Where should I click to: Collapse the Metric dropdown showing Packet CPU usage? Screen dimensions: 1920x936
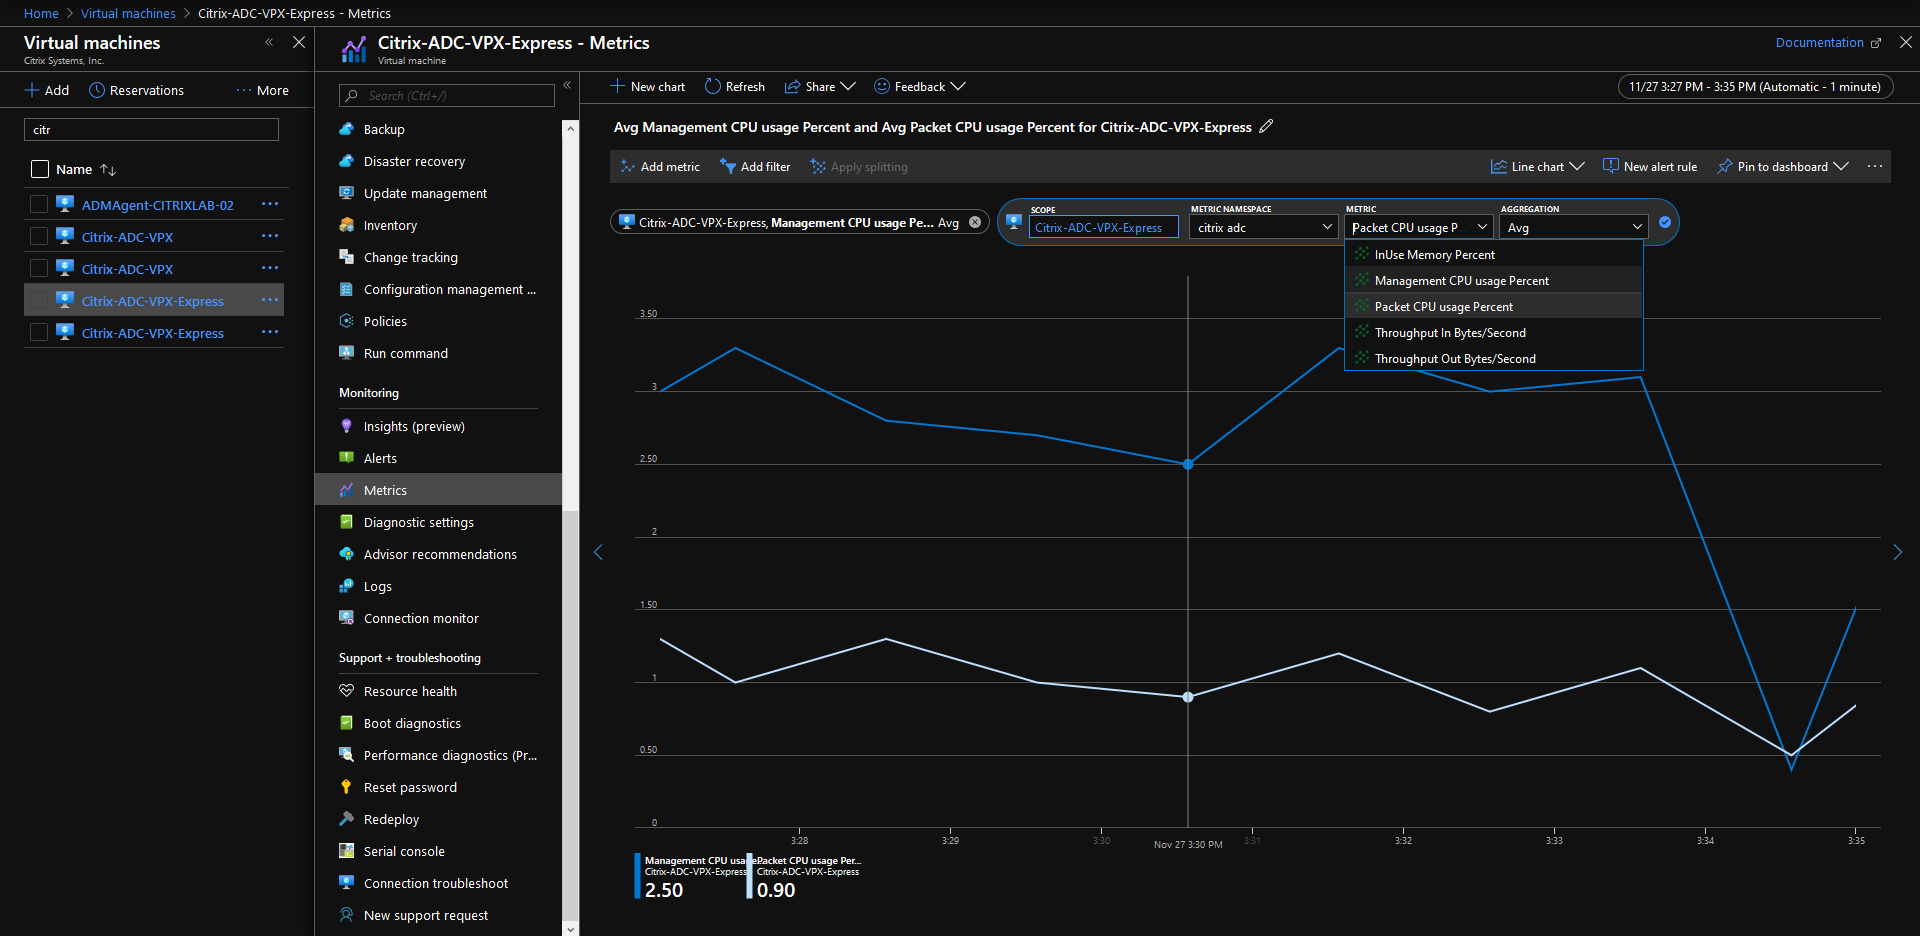click(x=1419, y=227)
